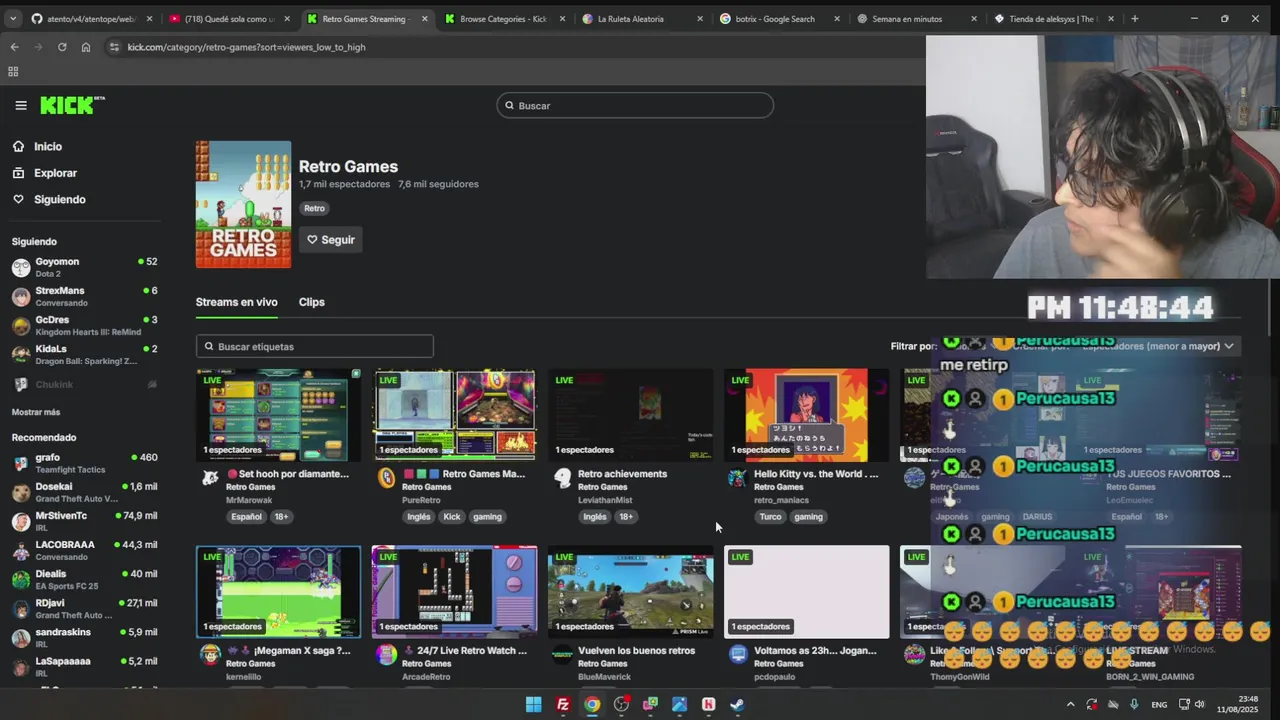Viewport: 1280px width, 720px height.
Task: Click the Retro Games Ma... stream title
Action: point(483,474)
